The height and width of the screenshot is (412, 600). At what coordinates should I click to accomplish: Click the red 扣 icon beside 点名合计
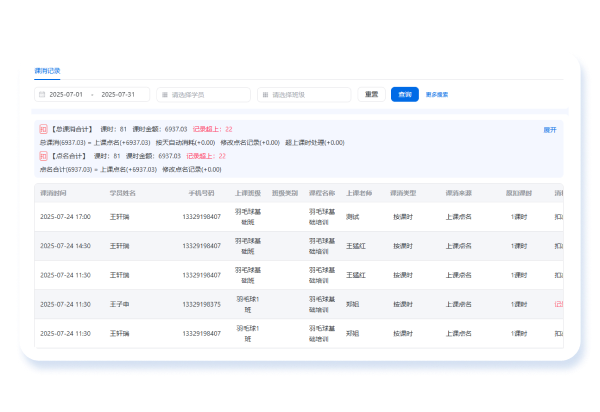point(43,156)
